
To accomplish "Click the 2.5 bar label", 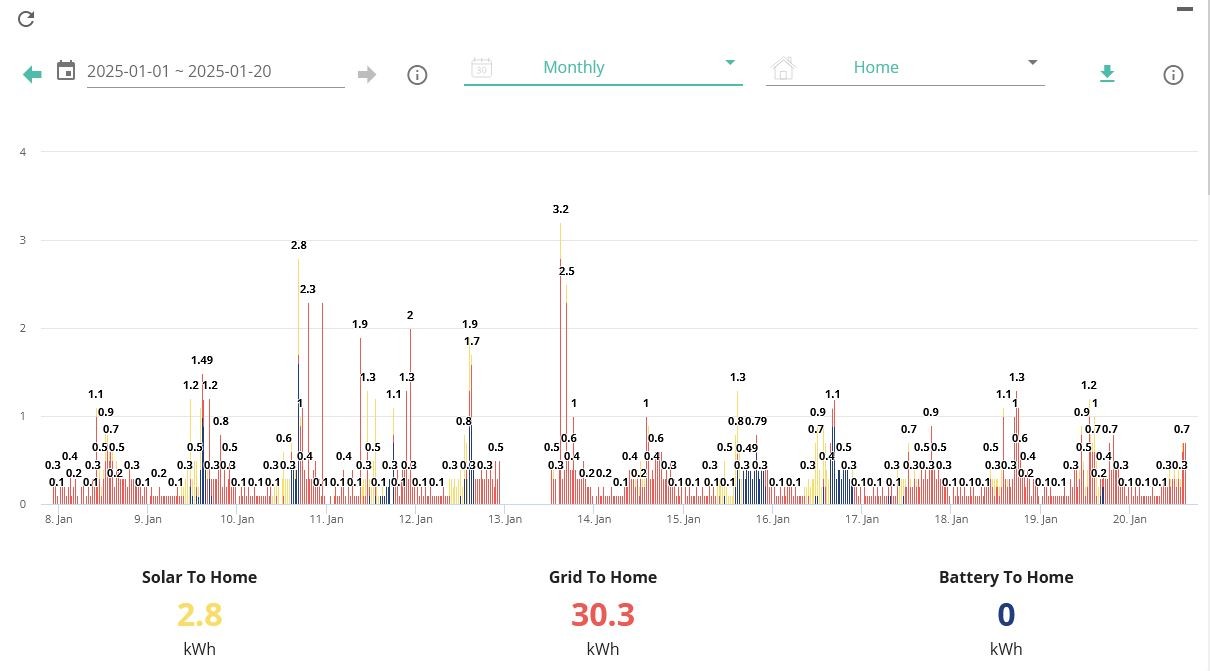I will tap(567, 271).
